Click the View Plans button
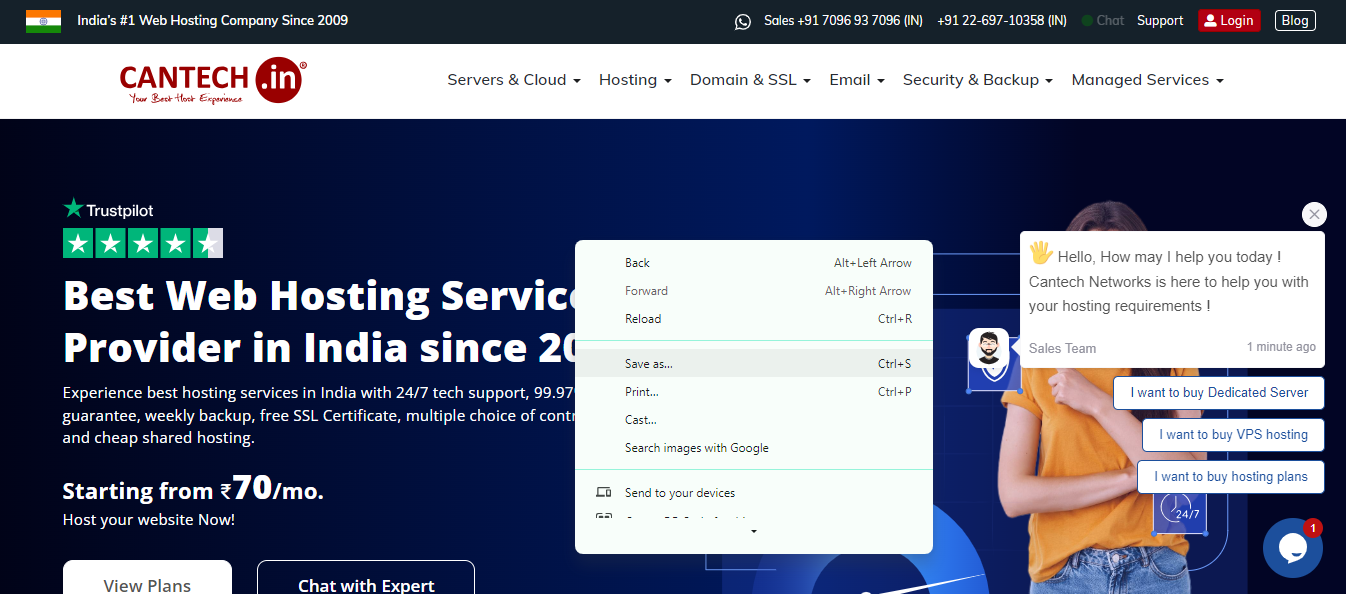The image size is (1346, 594). click(147, 577)
